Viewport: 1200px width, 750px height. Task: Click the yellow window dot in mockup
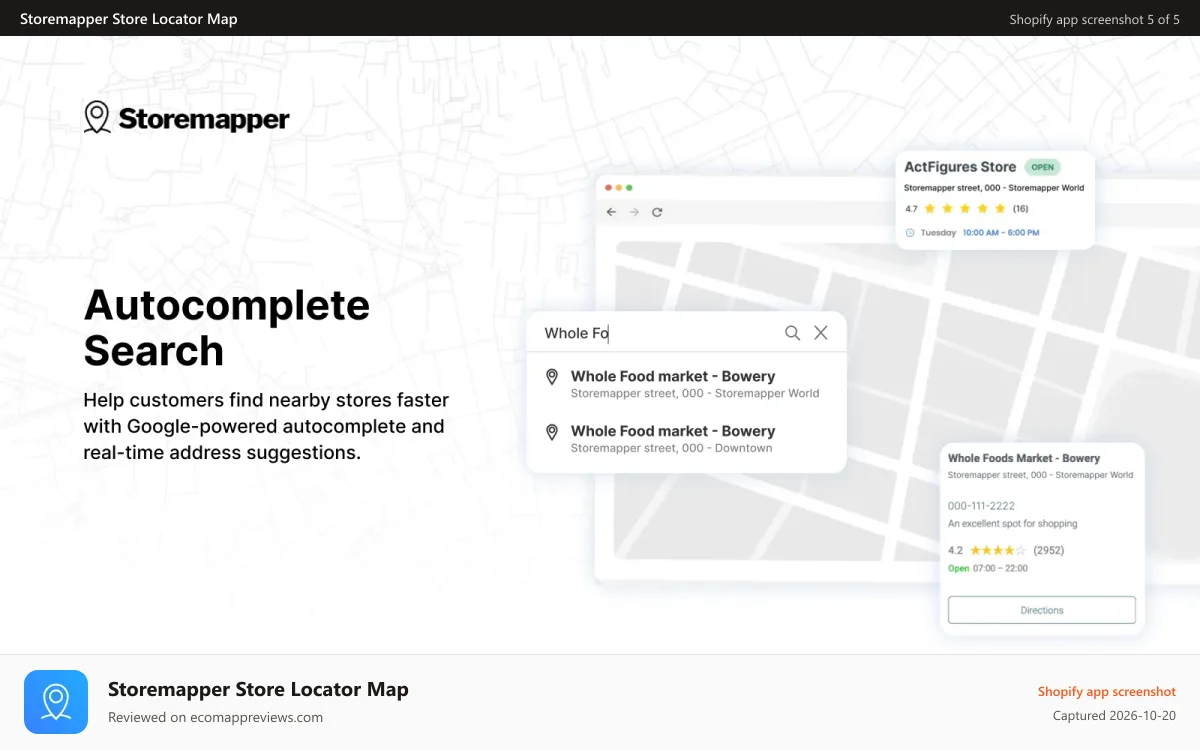point(619,187)
